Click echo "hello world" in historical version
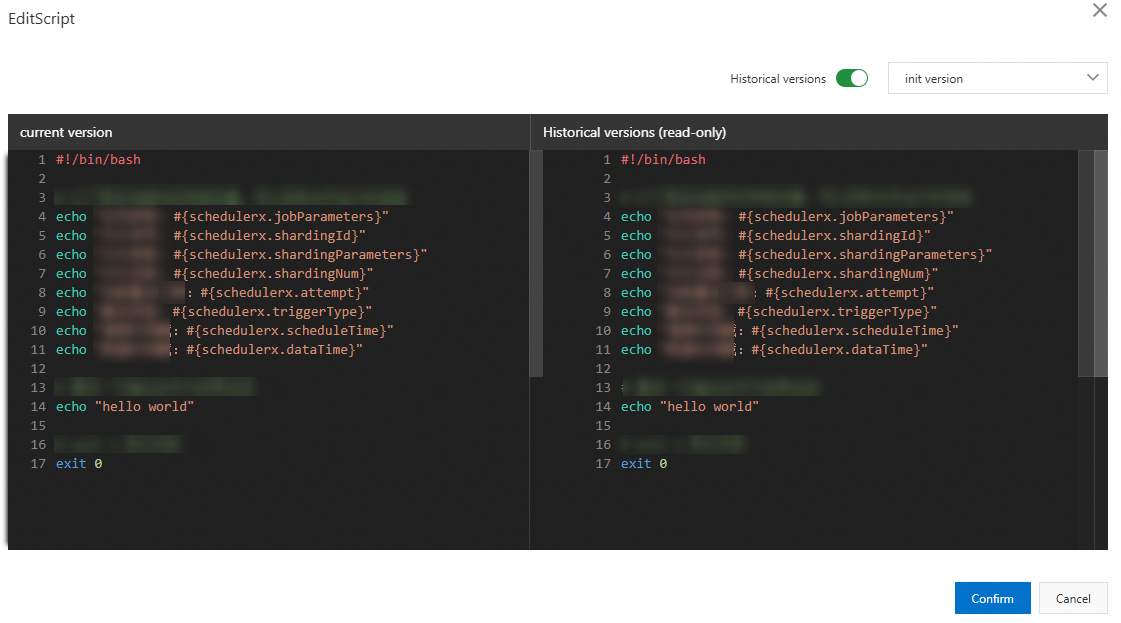This screenshot has height=623, width=1121. (x=690, y=406)
